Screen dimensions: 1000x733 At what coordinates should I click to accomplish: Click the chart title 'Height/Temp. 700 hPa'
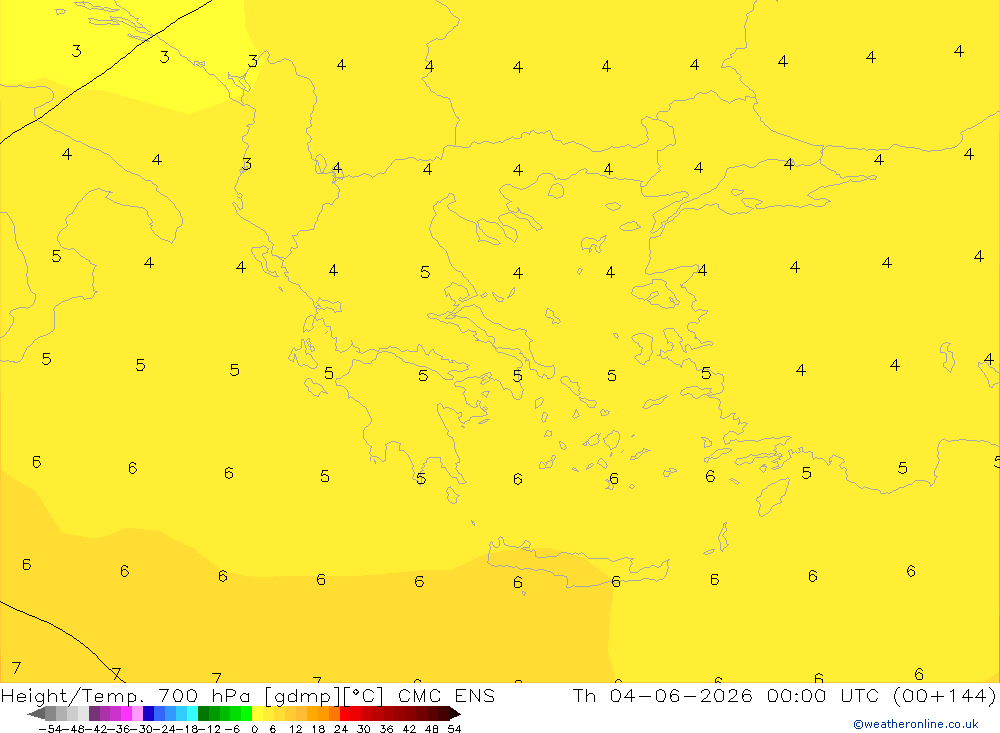[x=126, y=696]
